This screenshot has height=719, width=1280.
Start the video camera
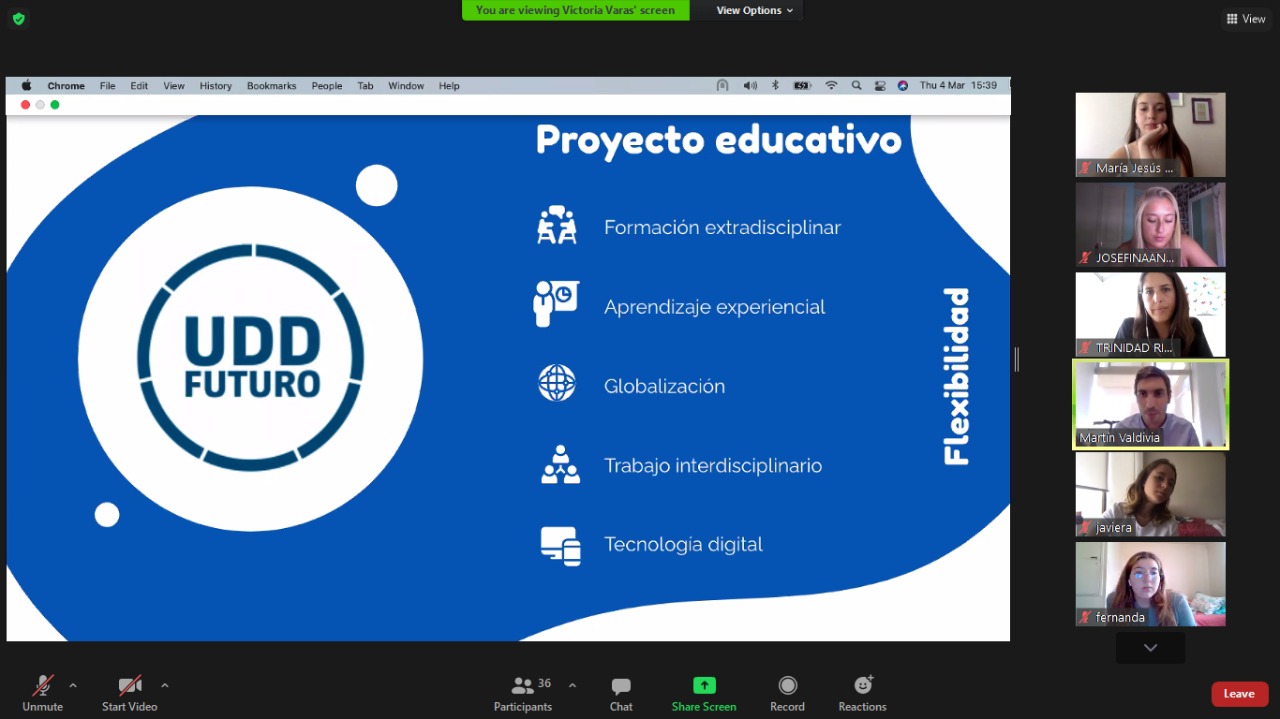[x=130, y=693]
